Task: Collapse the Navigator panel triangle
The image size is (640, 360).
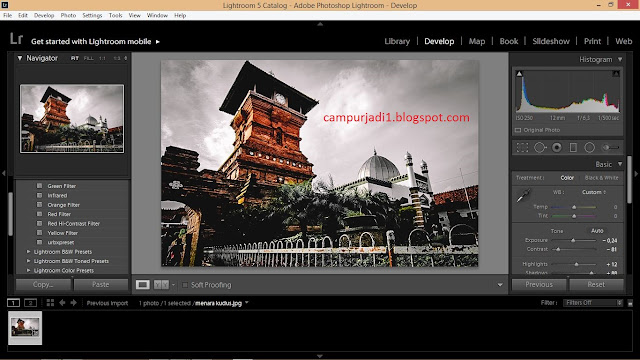Action: pos(20,58)
